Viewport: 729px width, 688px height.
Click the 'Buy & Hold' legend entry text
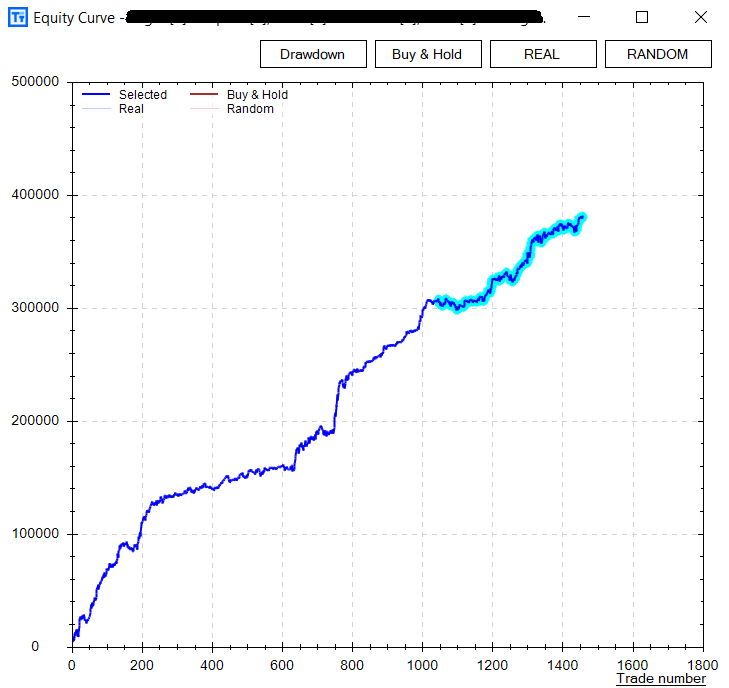(x=257, y=95)
